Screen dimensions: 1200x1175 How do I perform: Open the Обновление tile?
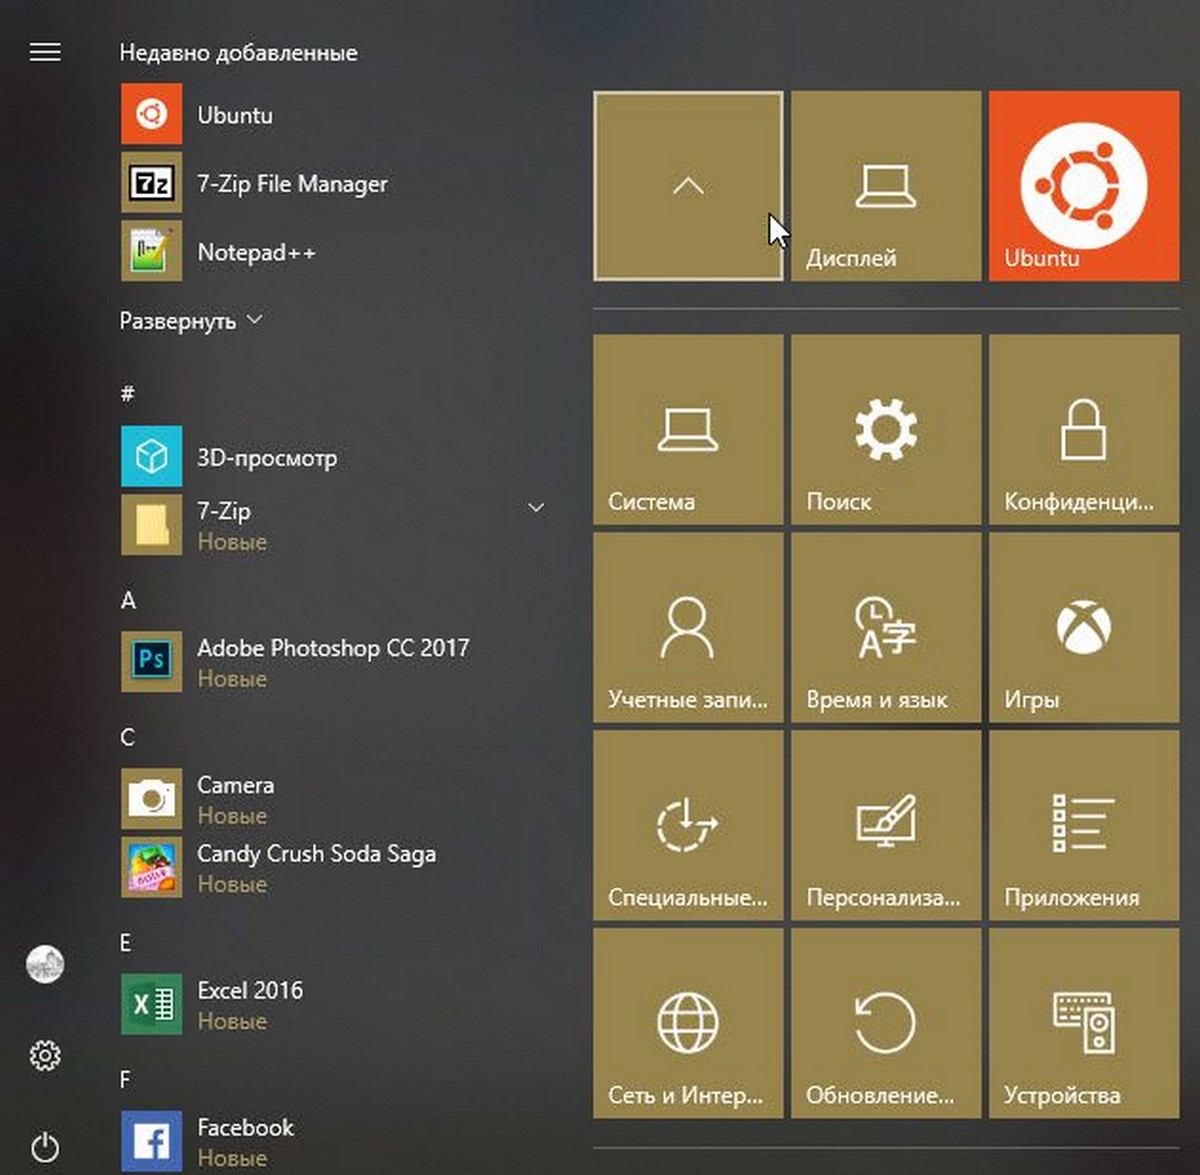click(886, 1024)
